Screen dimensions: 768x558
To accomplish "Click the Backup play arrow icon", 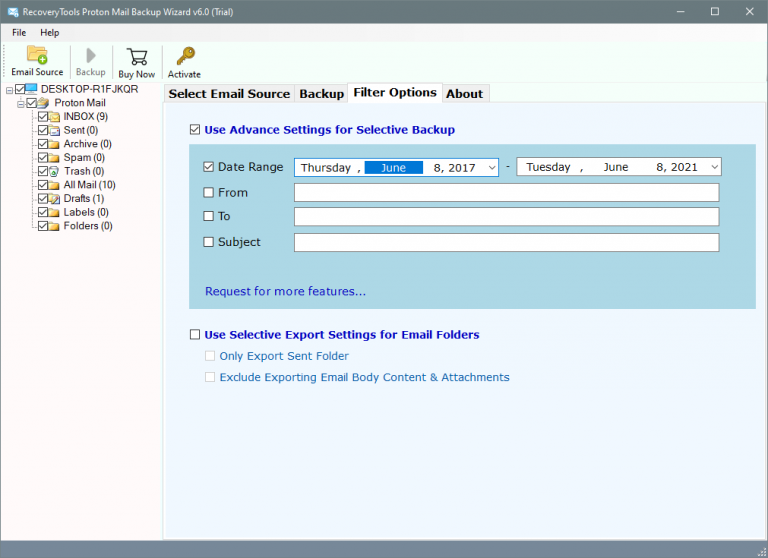I will pyautogui.click(x=91, y=55).
